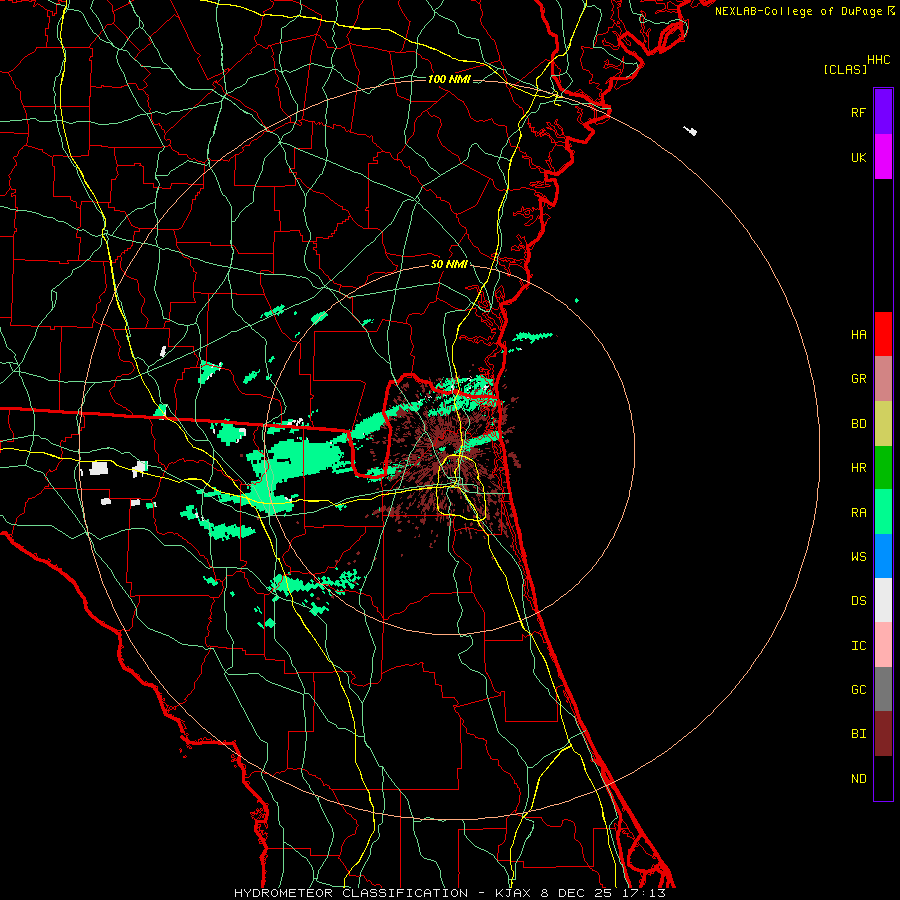Click the GR legend label
This screenshot has height=900, width=900.
tap(858, 379)
